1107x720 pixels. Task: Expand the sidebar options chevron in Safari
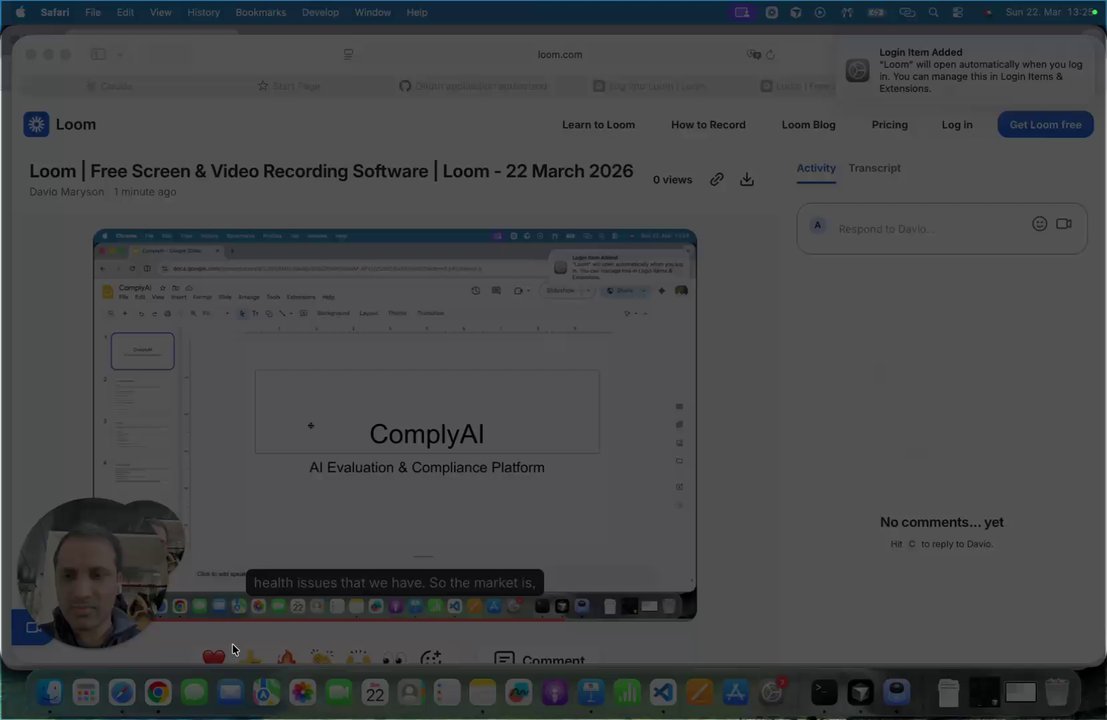pos(119,54)
